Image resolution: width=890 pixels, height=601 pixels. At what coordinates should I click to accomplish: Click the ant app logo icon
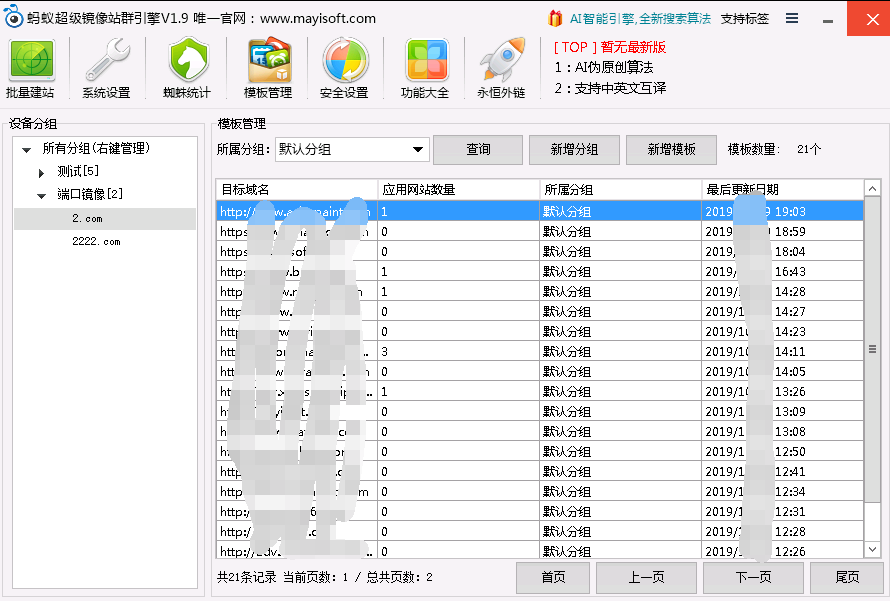12,18
